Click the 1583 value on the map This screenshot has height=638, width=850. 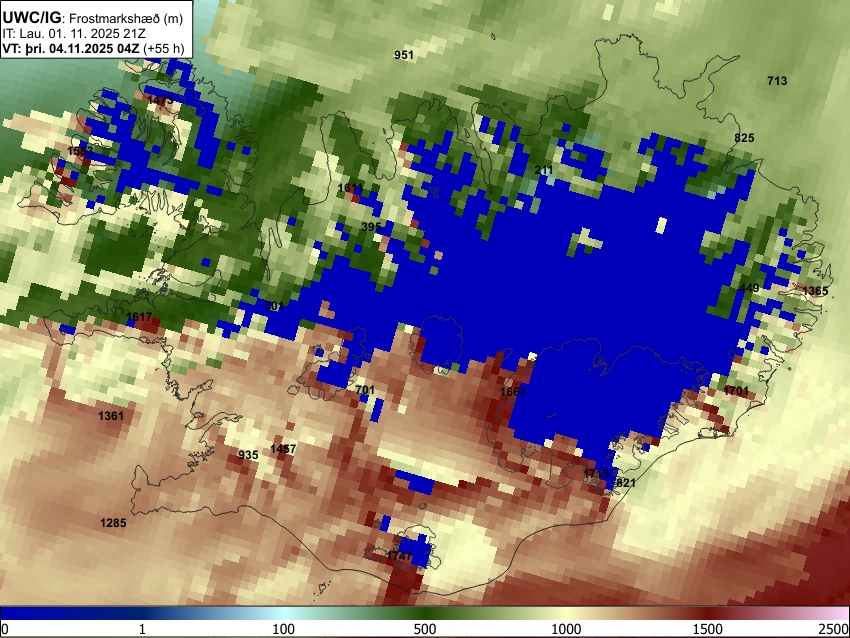[x=80, y=151]
